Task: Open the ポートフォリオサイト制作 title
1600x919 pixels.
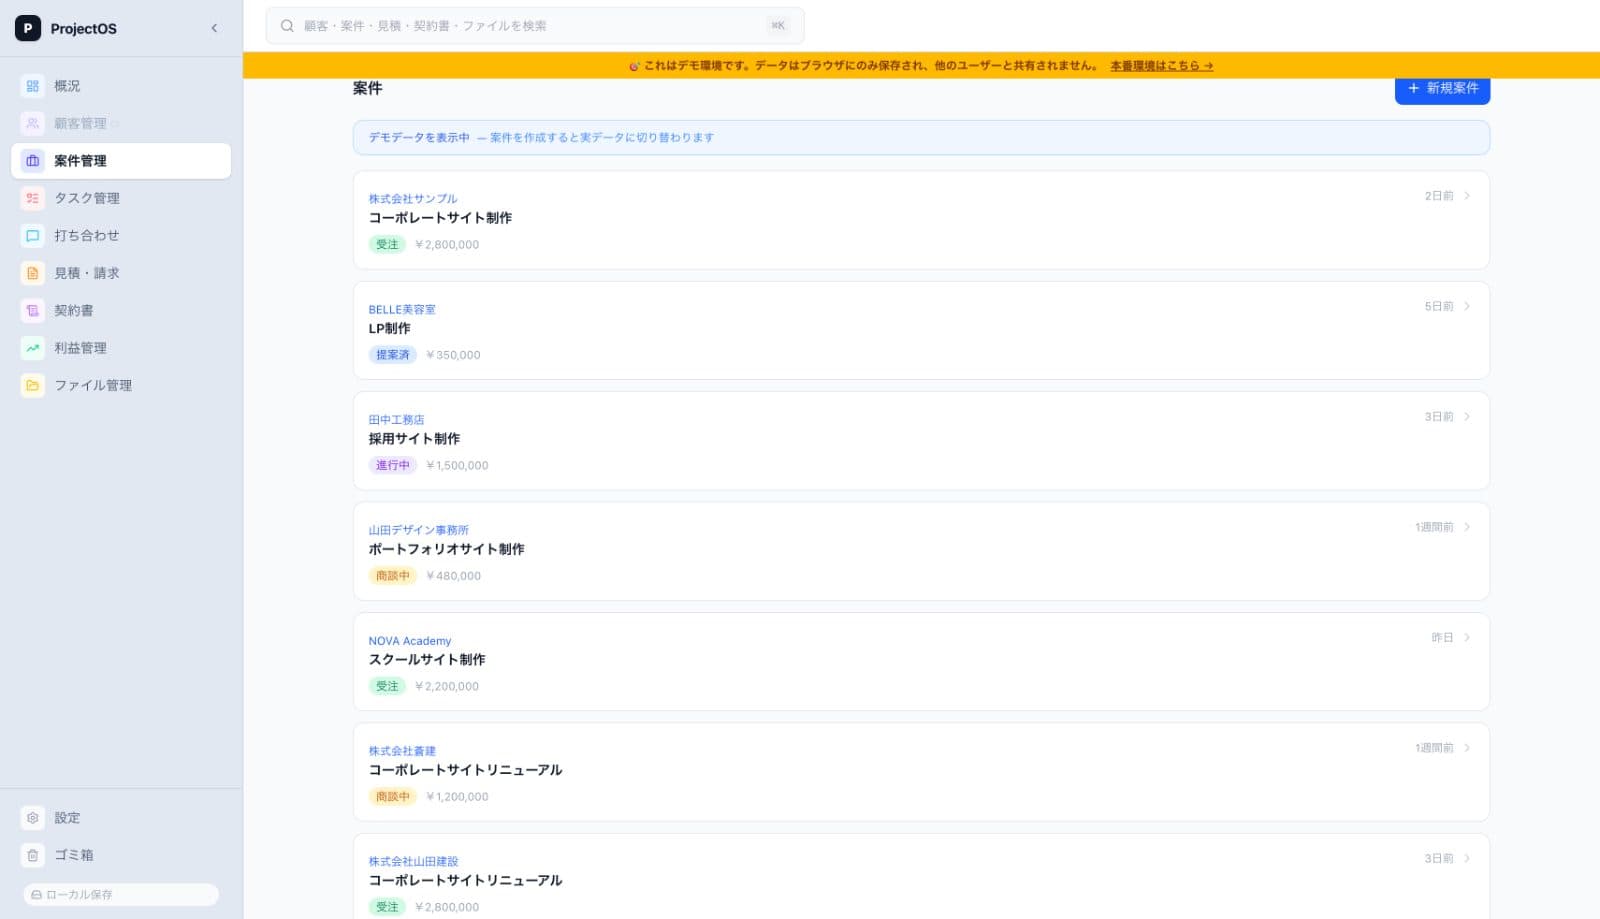Action: (x=446, y=549)
